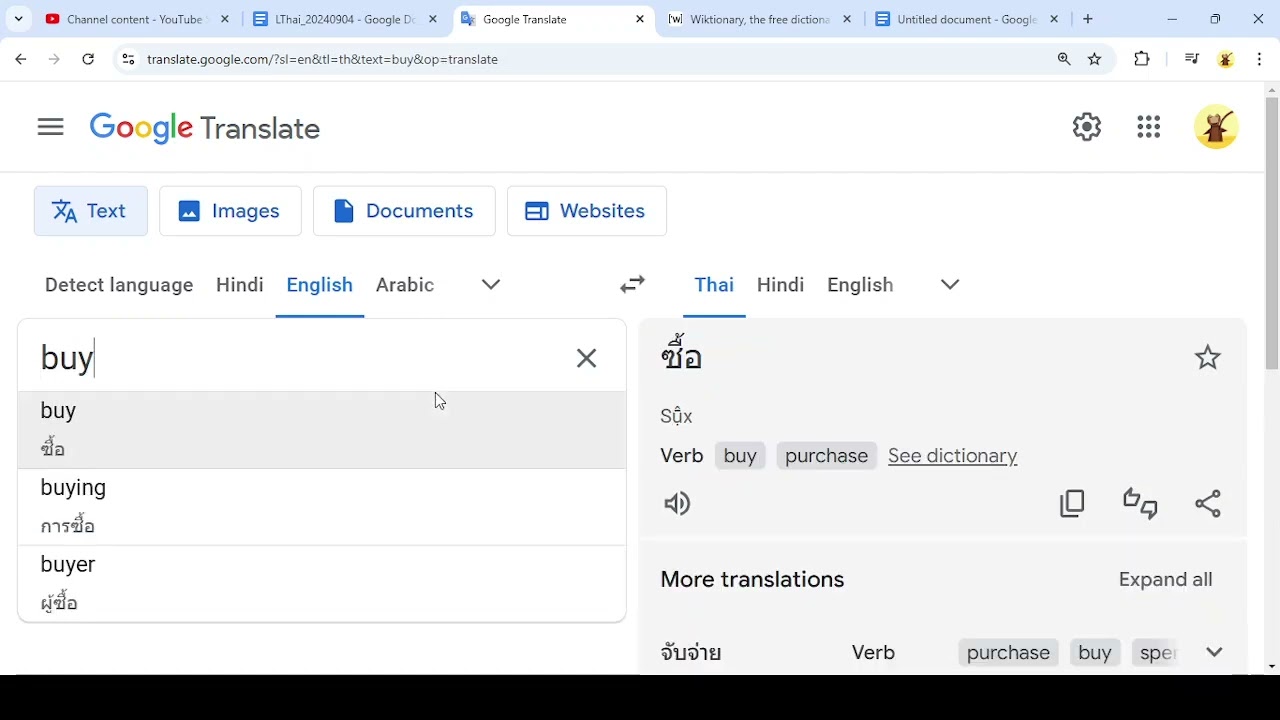Reload the current page
1280x720 pixels.
[88, 59]
